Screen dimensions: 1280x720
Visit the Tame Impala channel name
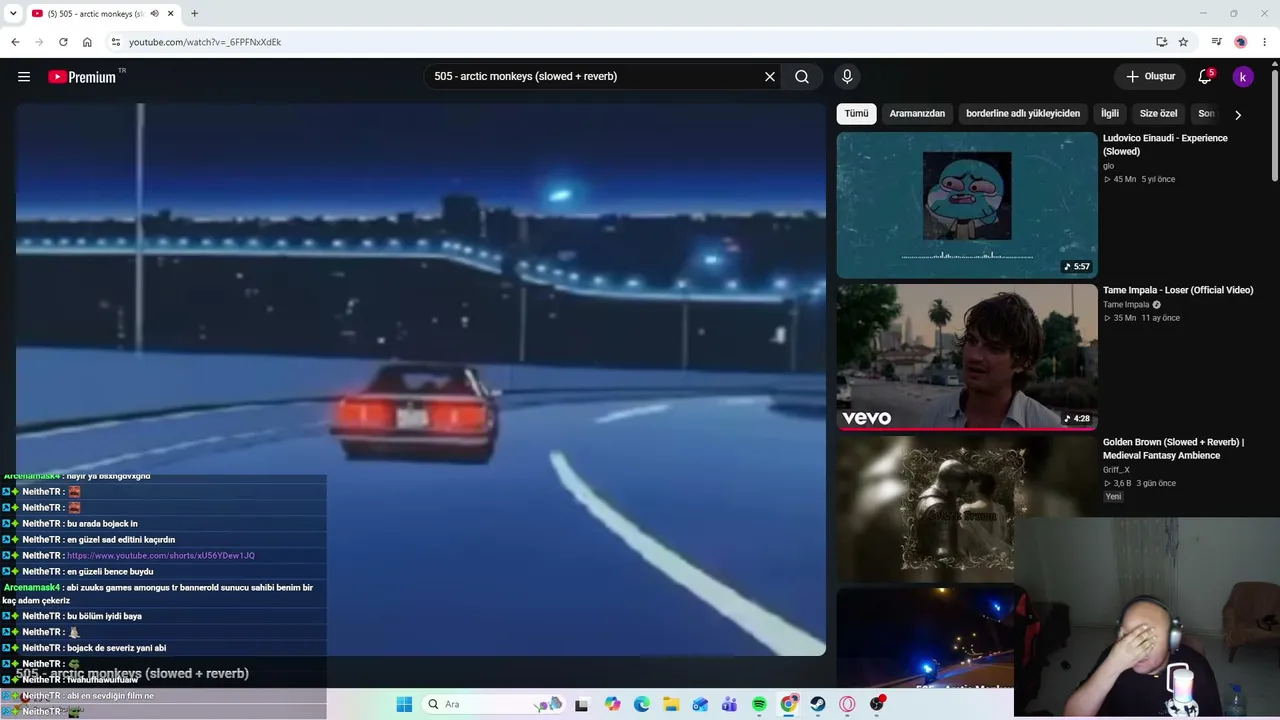click(1126, 305)
